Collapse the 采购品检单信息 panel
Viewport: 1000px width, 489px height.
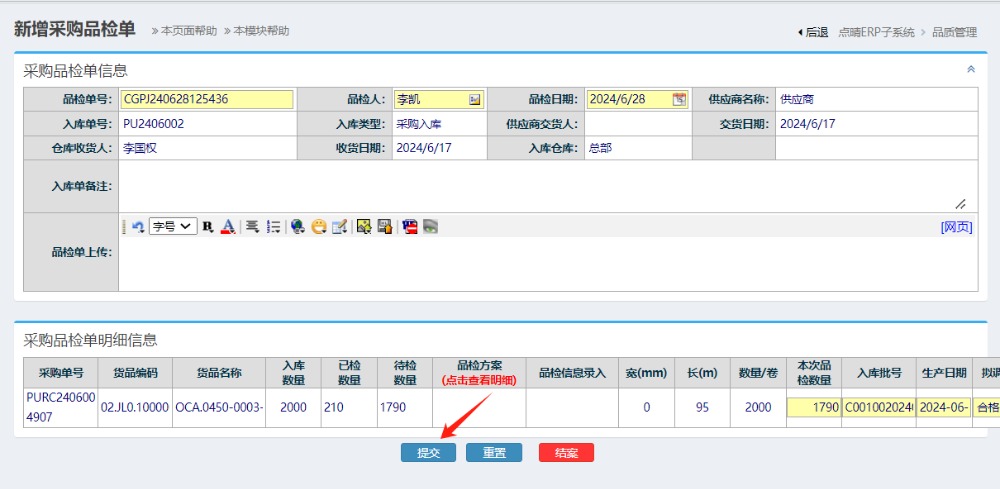tap(970, 70)
